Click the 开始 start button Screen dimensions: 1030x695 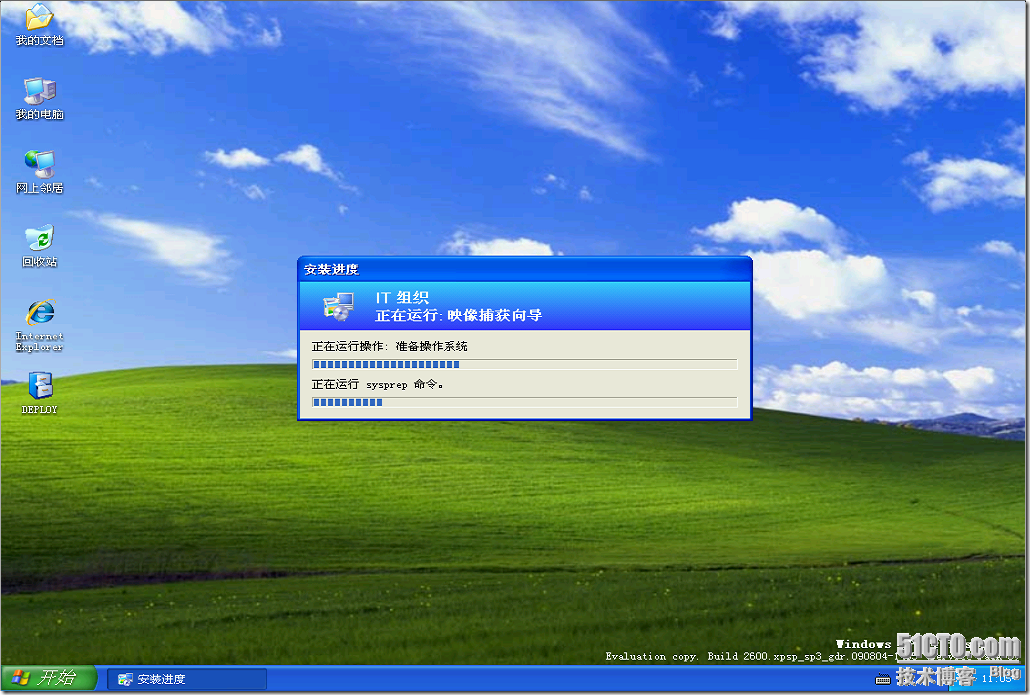[x=49, y=678]
